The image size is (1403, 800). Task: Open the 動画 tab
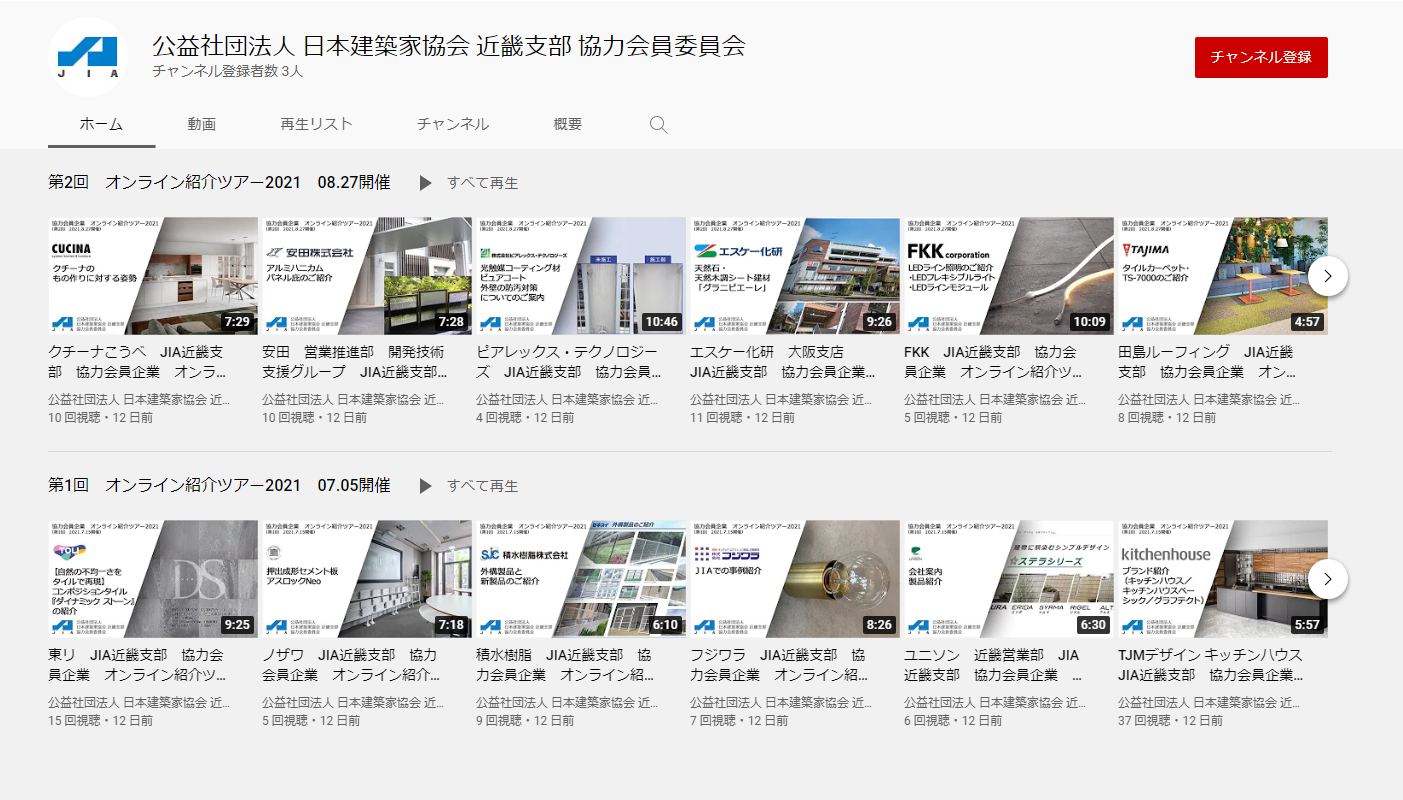coord(201,124)
